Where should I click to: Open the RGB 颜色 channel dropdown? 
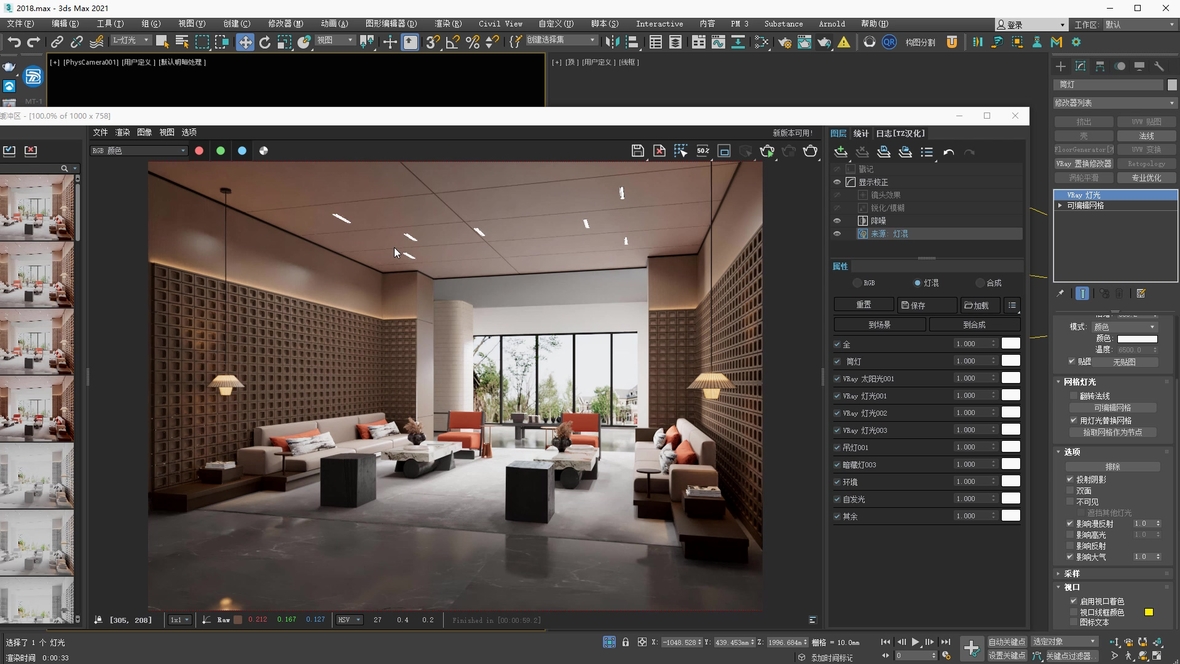tap(139, 151)
